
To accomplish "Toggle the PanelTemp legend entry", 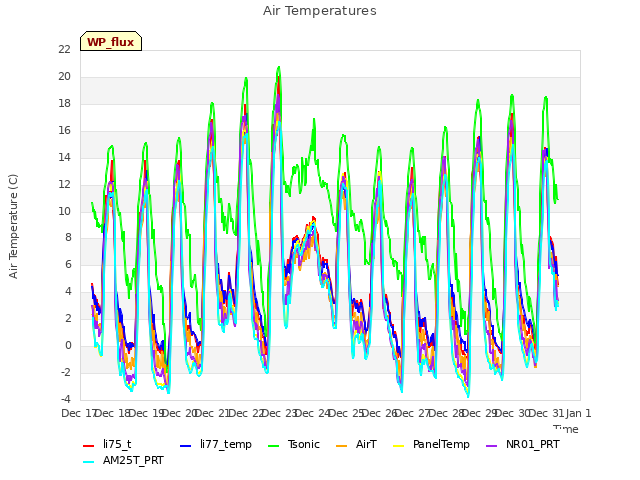I will click(431, 444).
